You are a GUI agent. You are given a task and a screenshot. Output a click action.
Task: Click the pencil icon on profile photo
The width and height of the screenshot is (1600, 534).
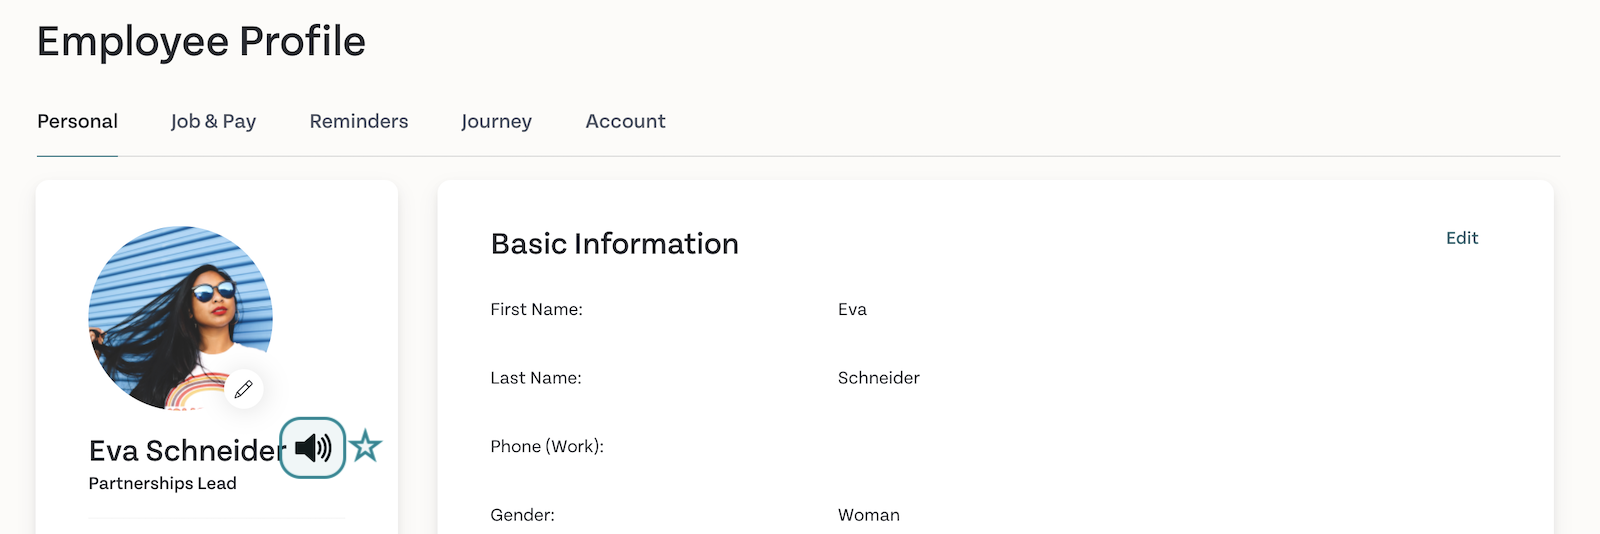tap(243, 389)
